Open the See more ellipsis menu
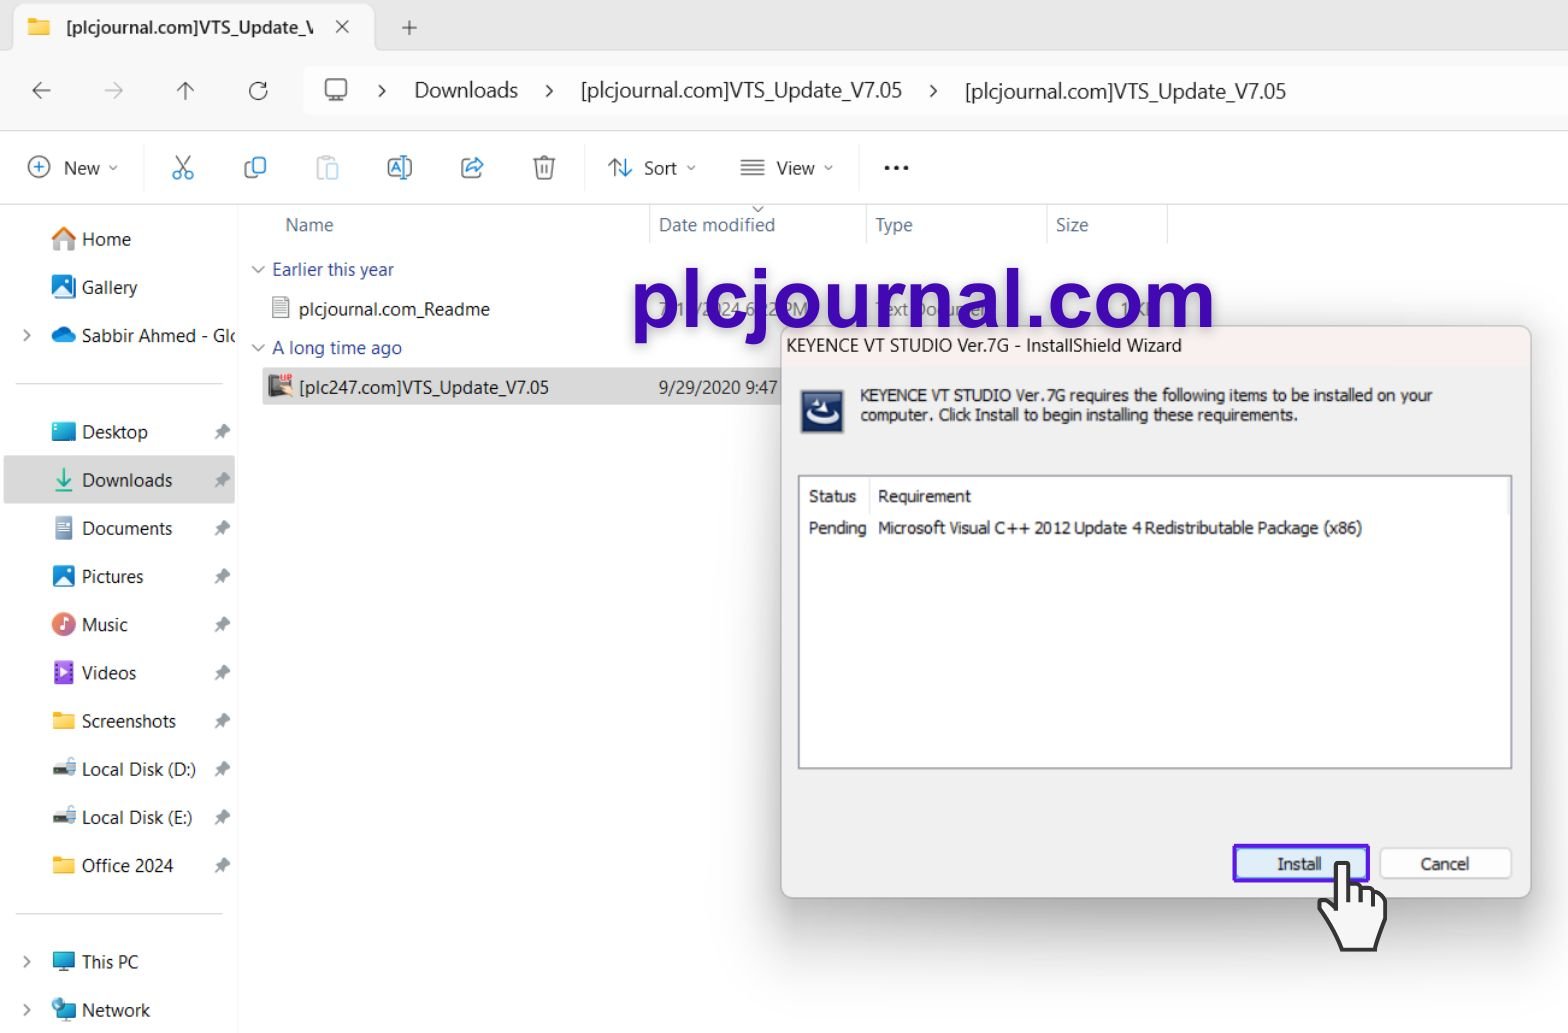1568x1033 pixels. tap(896, 168)
